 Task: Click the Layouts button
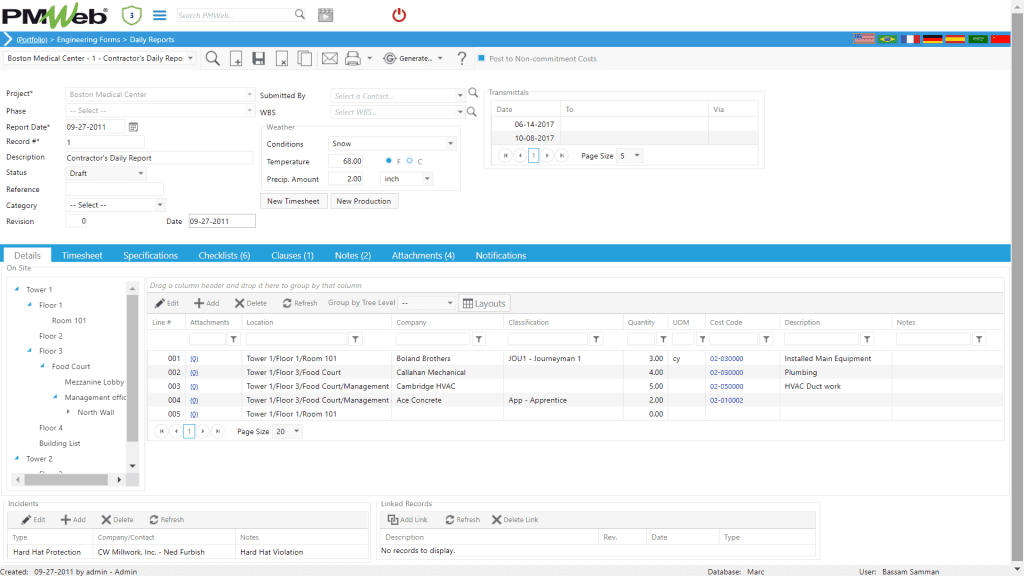484,303
